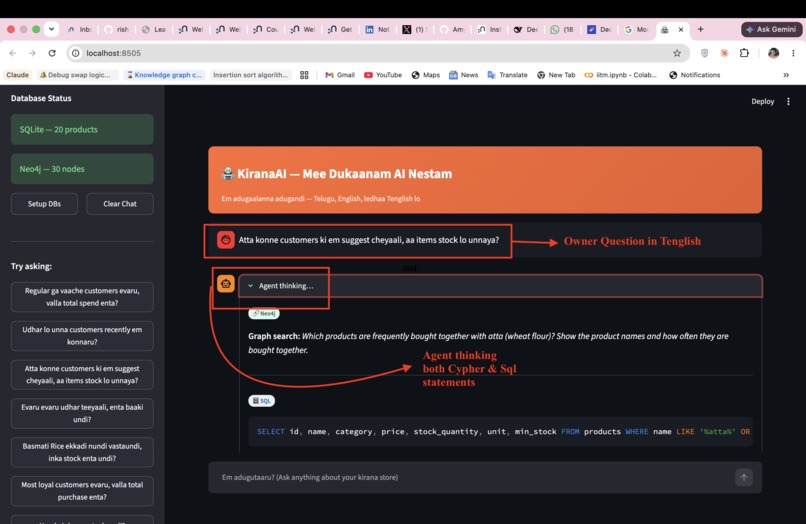Go forward in browser history
The width and height of the screenshot is (806, 524).
[x=32, y=53]
